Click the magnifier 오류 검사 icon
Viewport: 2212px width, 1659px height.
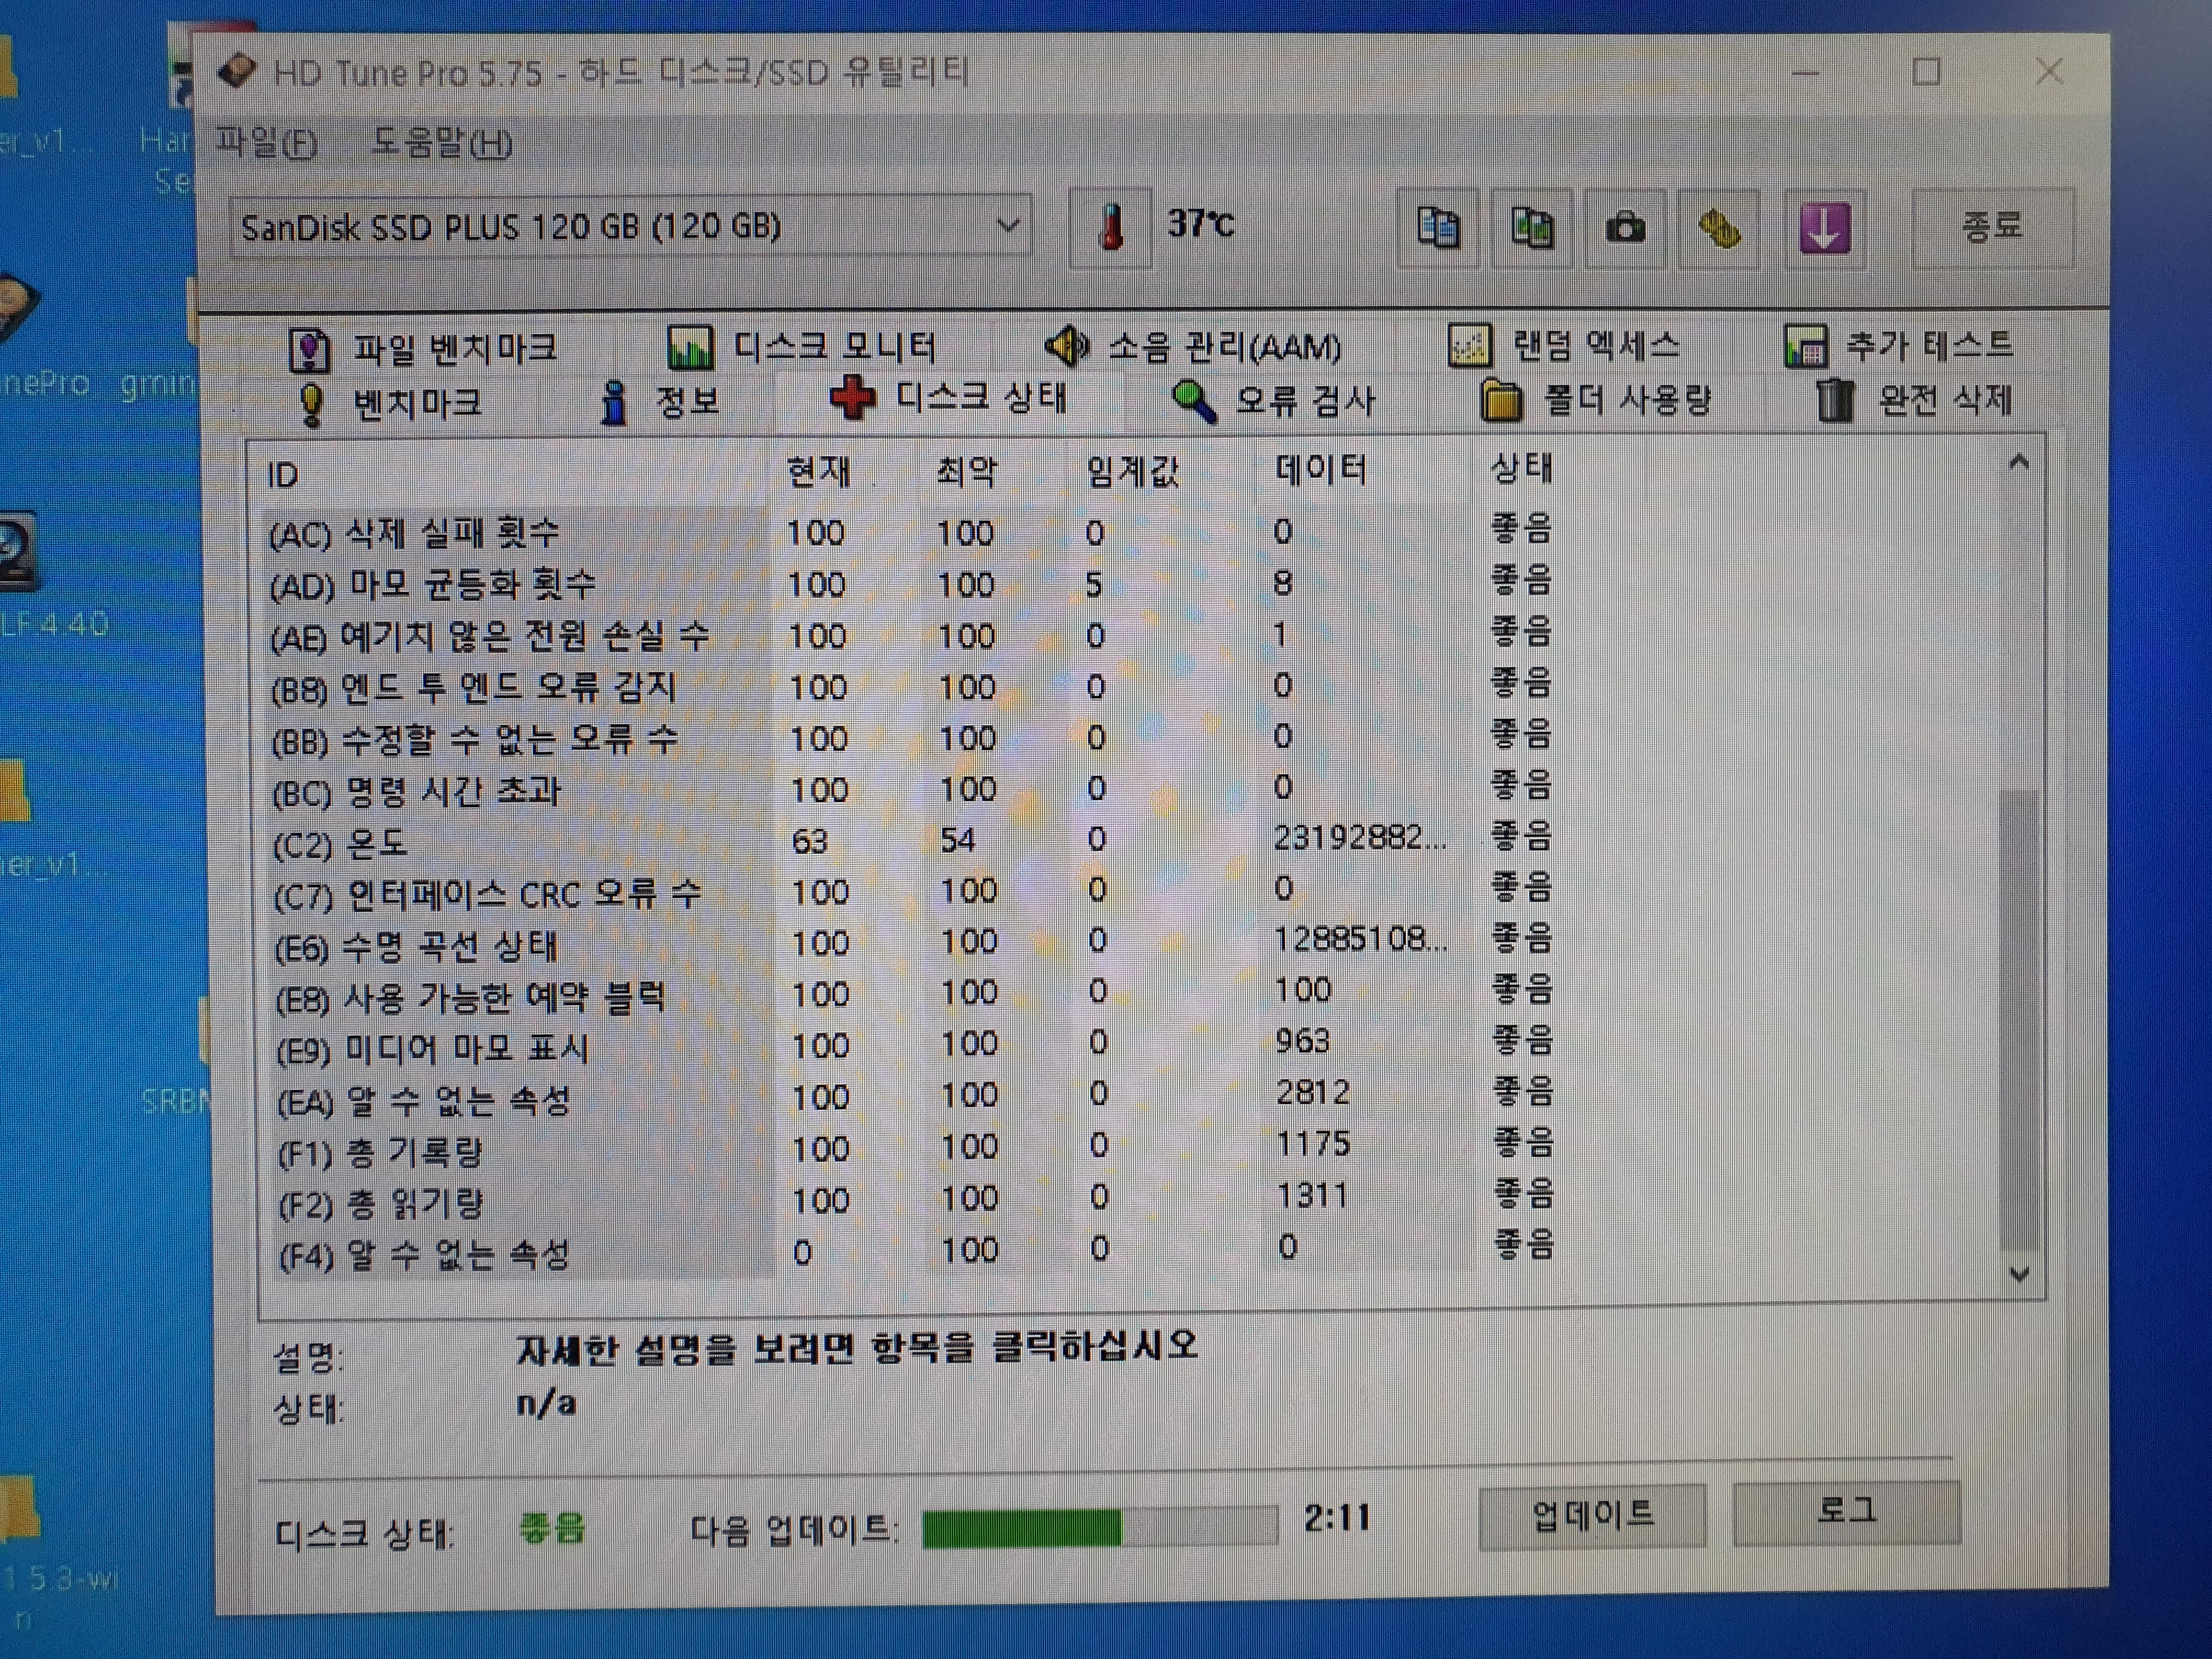1194,402
